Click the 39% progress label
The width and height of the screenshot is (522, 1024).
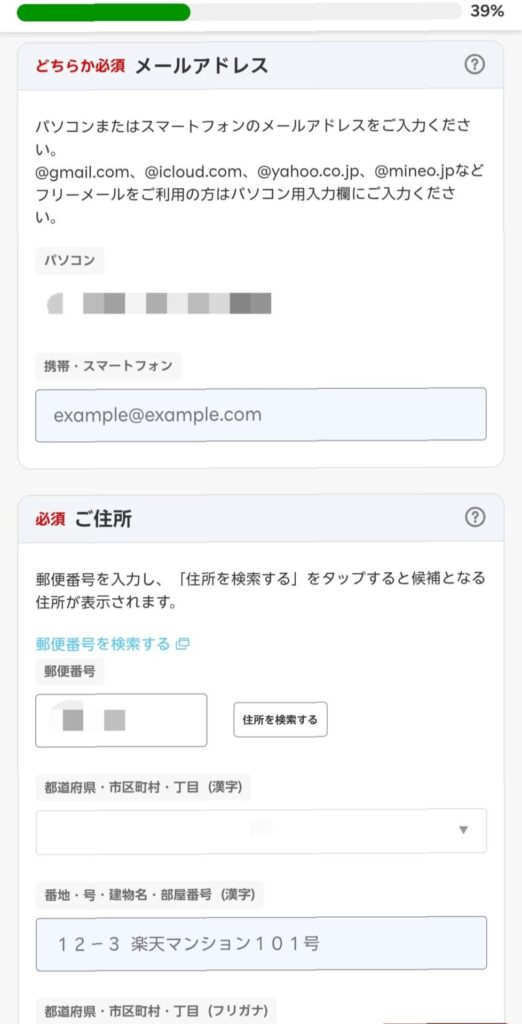487,12
